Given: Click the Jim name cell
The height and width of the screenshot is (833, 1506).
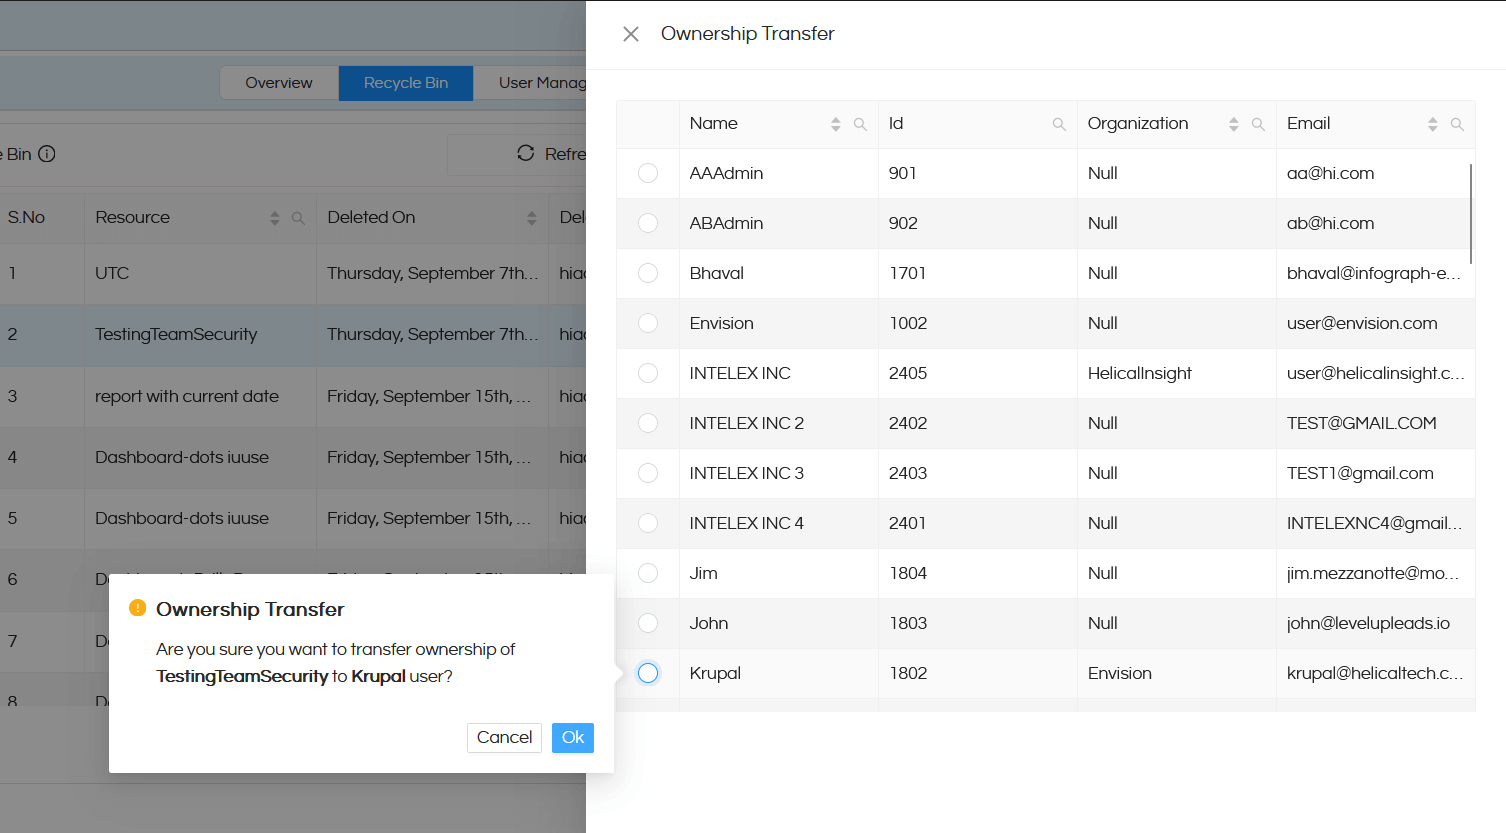Looking at the screenshot, I should [779, 573].
